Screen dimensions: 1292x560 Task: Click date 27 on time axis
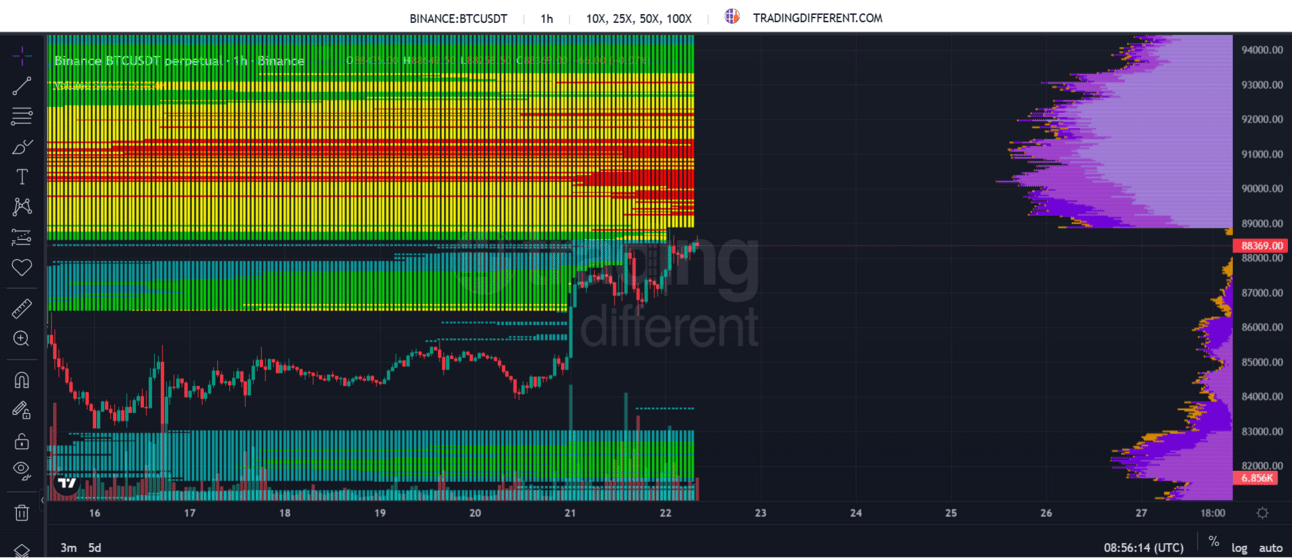1142,514
